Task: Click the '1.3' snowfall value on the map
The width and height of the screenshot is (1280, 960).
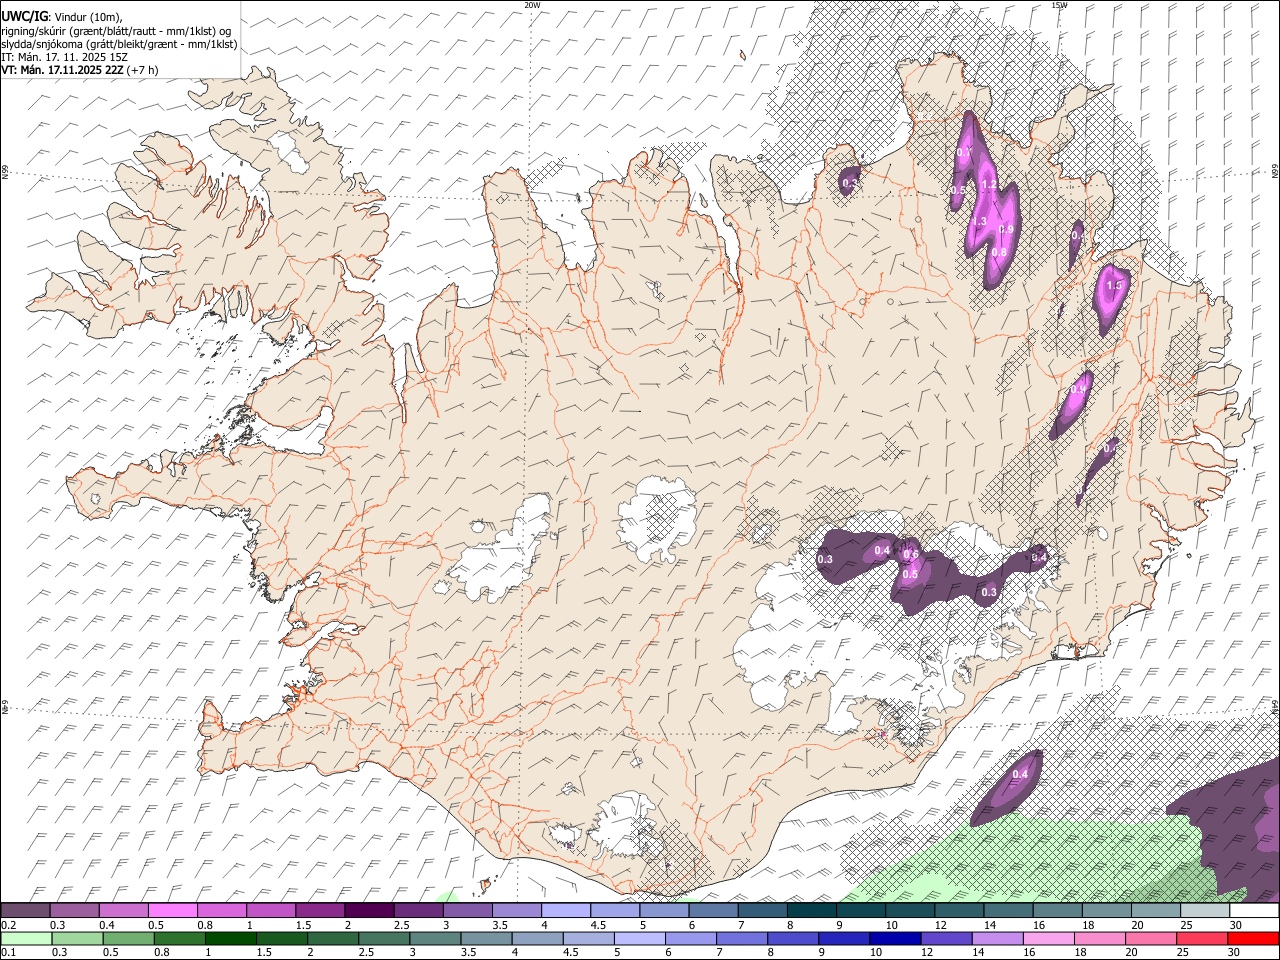Action: click(x=979, y=221)
